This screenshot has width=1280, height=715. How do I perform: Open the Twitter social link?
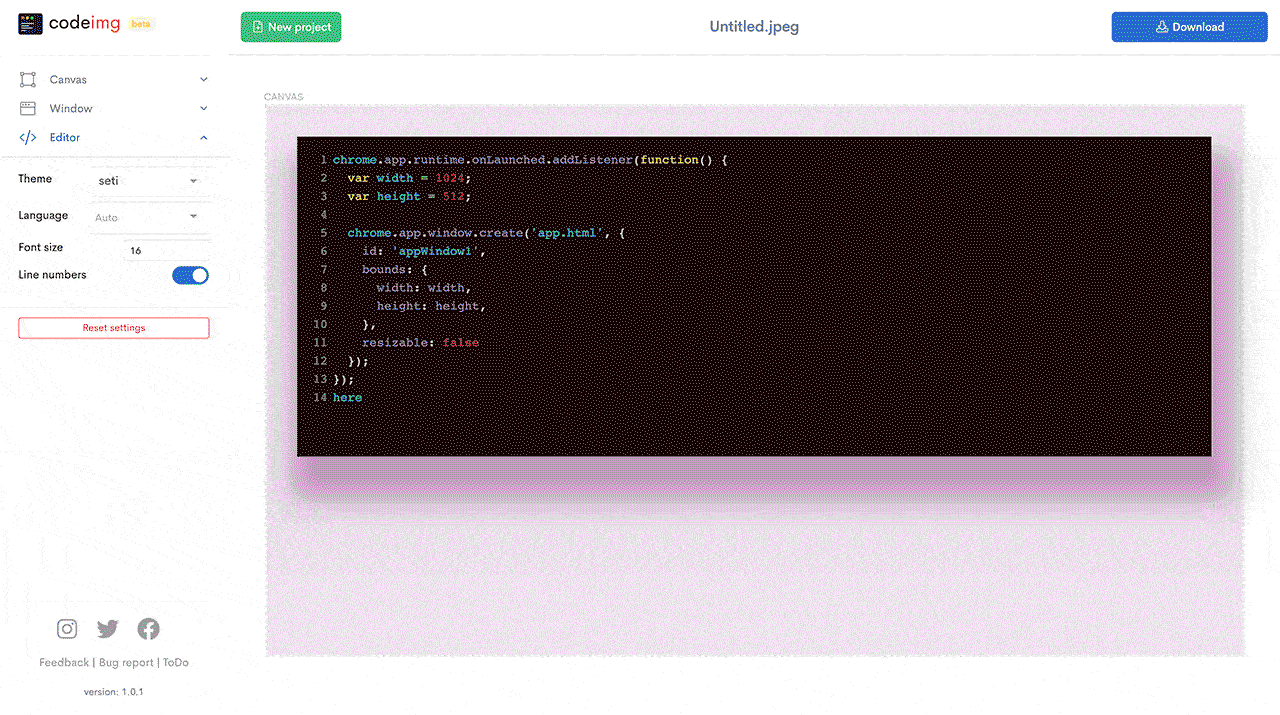(x=108, y=629)
